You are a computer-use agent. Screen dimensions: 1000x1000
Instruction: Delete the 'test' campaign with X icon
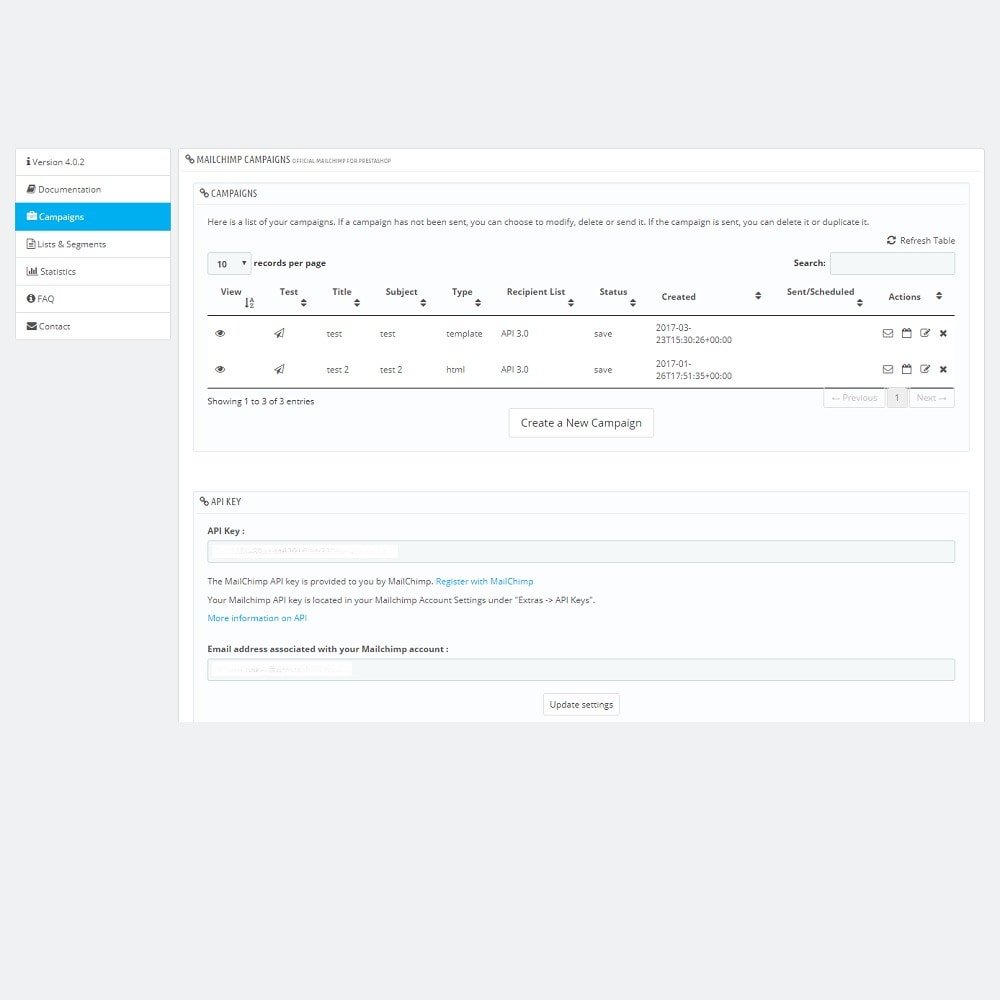pos(943,334)
